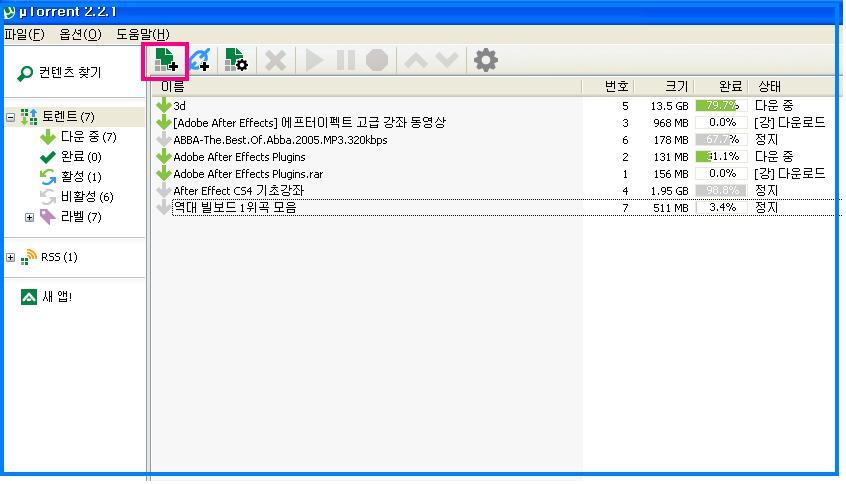Collapse the 토렌트 (7) tree node
Viewport: 846px width, 484px height.
[10, 117]
